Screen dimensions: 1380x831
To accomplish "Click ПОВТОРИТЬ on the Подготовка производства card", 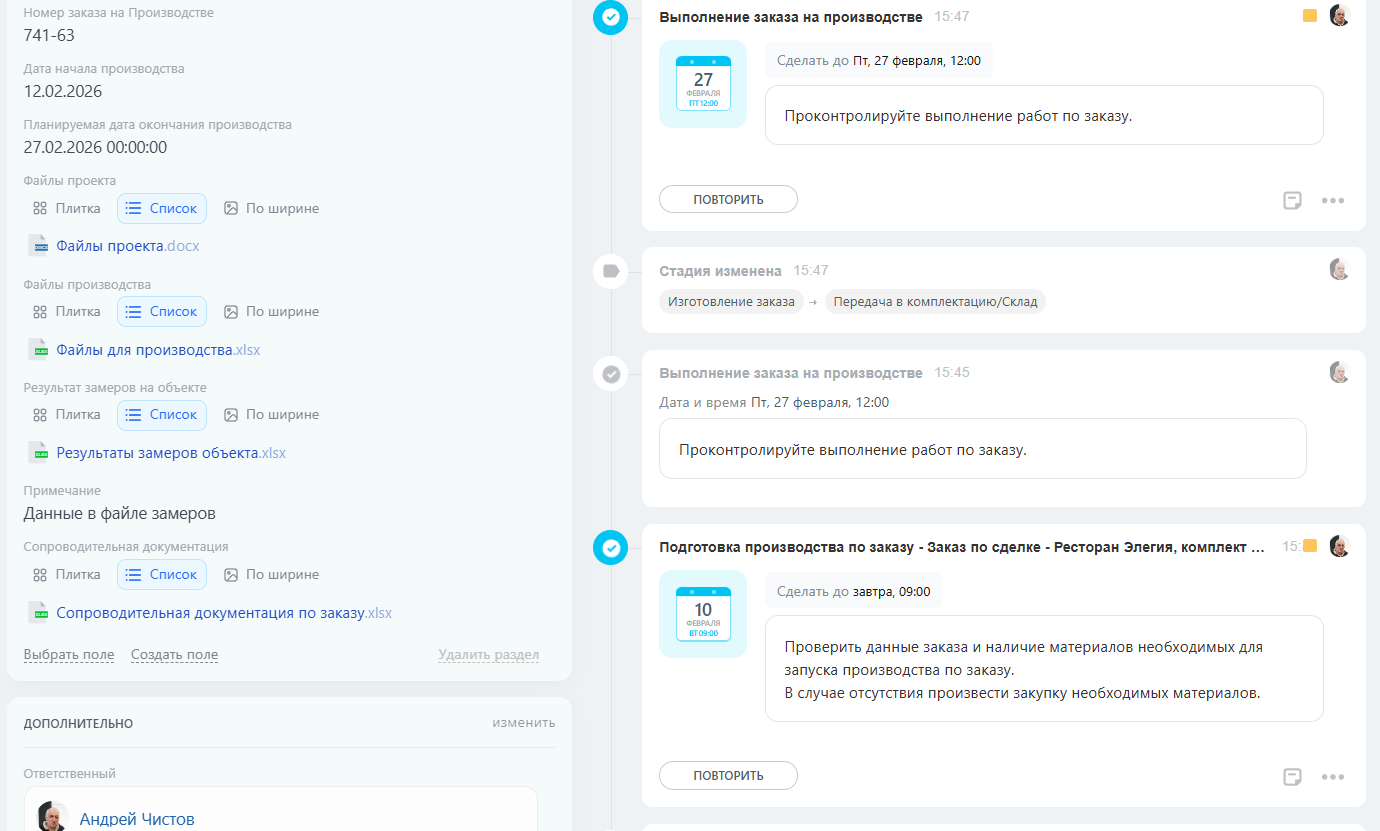I will tap(728, 775).
